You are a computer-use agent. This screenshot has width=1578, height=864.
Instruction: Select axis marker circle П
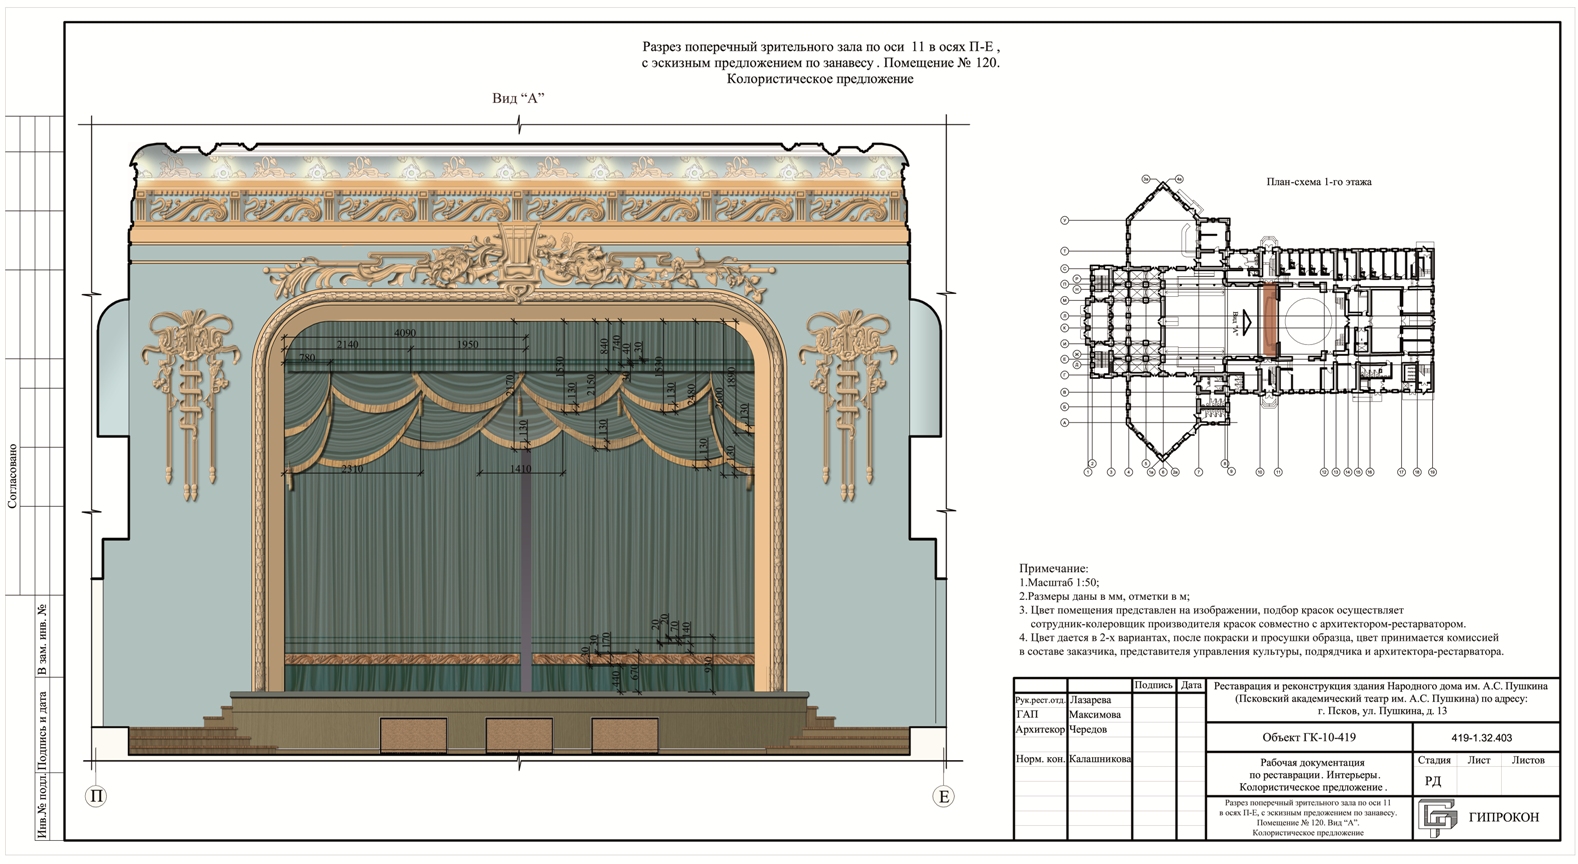point(96,796)
